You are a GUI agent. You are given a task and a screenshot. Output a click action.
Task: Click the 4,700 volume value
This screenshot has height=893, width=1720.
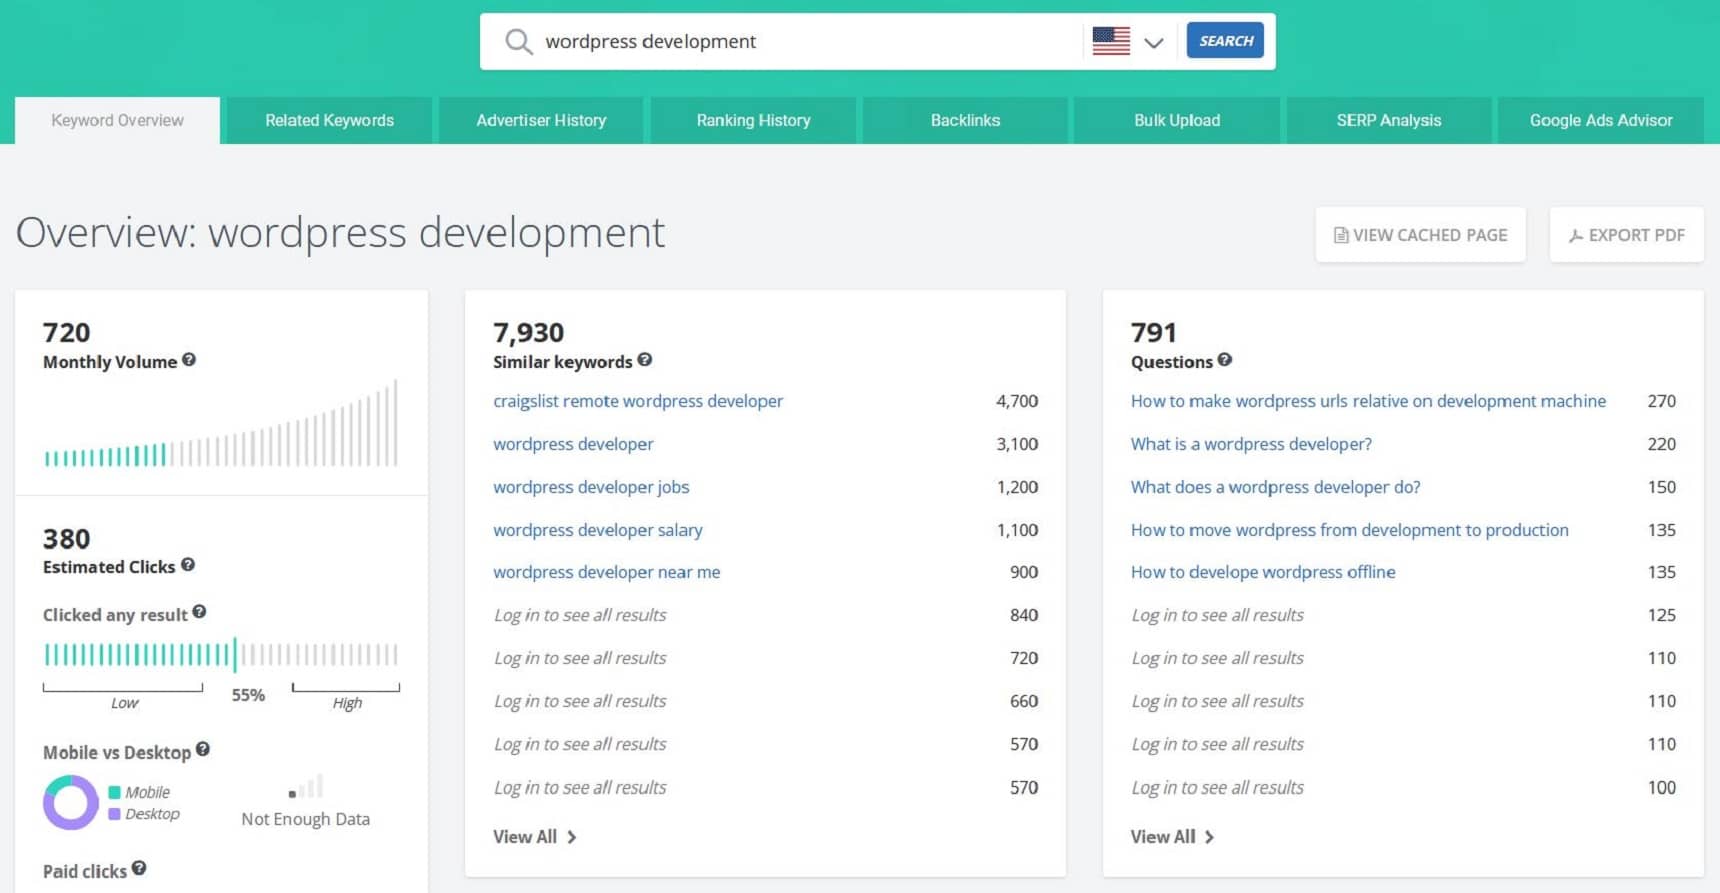point(1017,401)
